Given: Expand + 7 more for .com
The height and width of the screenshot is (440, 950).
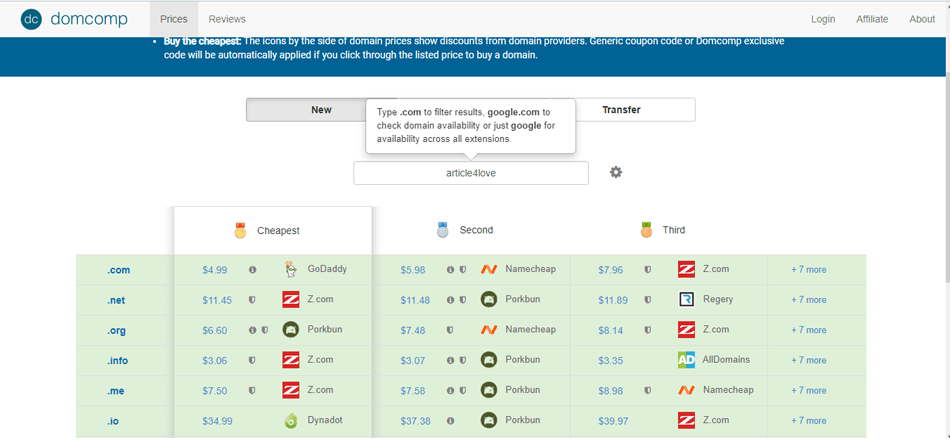Looking at the screenshot, I should tap(808, 270).
